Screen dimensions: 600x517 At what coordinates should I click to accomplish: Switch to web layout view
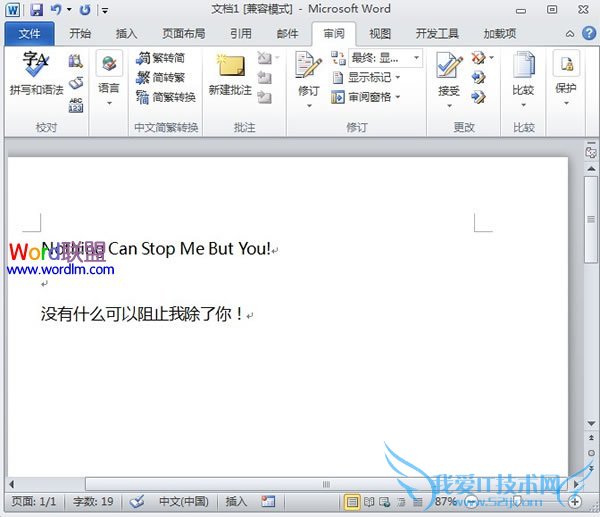pyautogui.click(x=385, y=502)
